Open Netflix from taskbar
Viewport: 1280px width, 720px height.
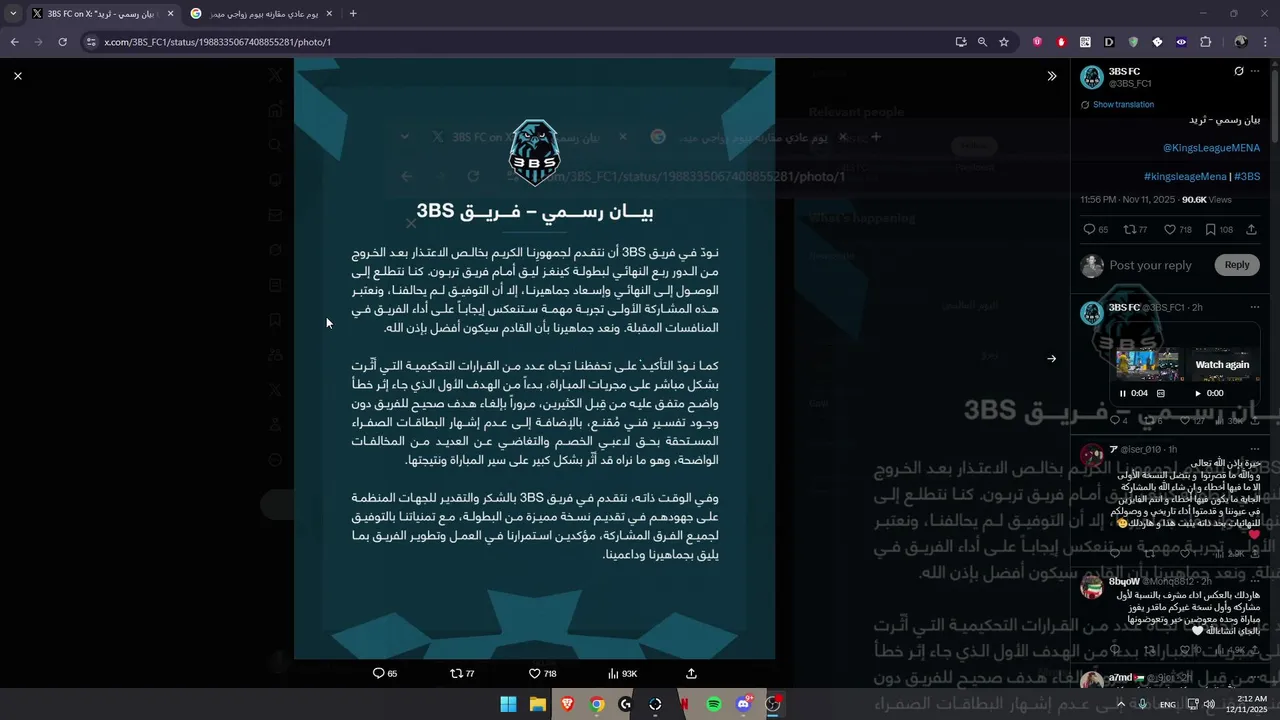(x=684, y=704)
